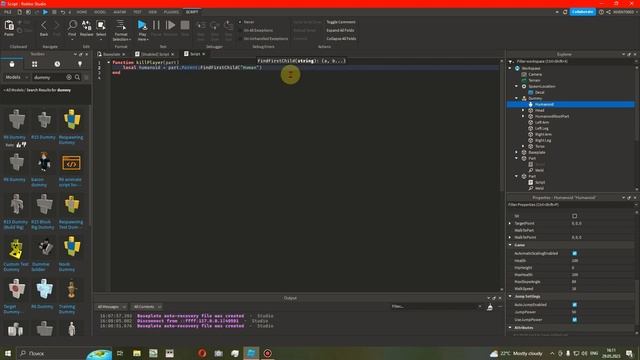Viewport: 640px width, 360px height.
Task: Collapse the Jump Settings section in Properties
Action: tap(510, 296)
